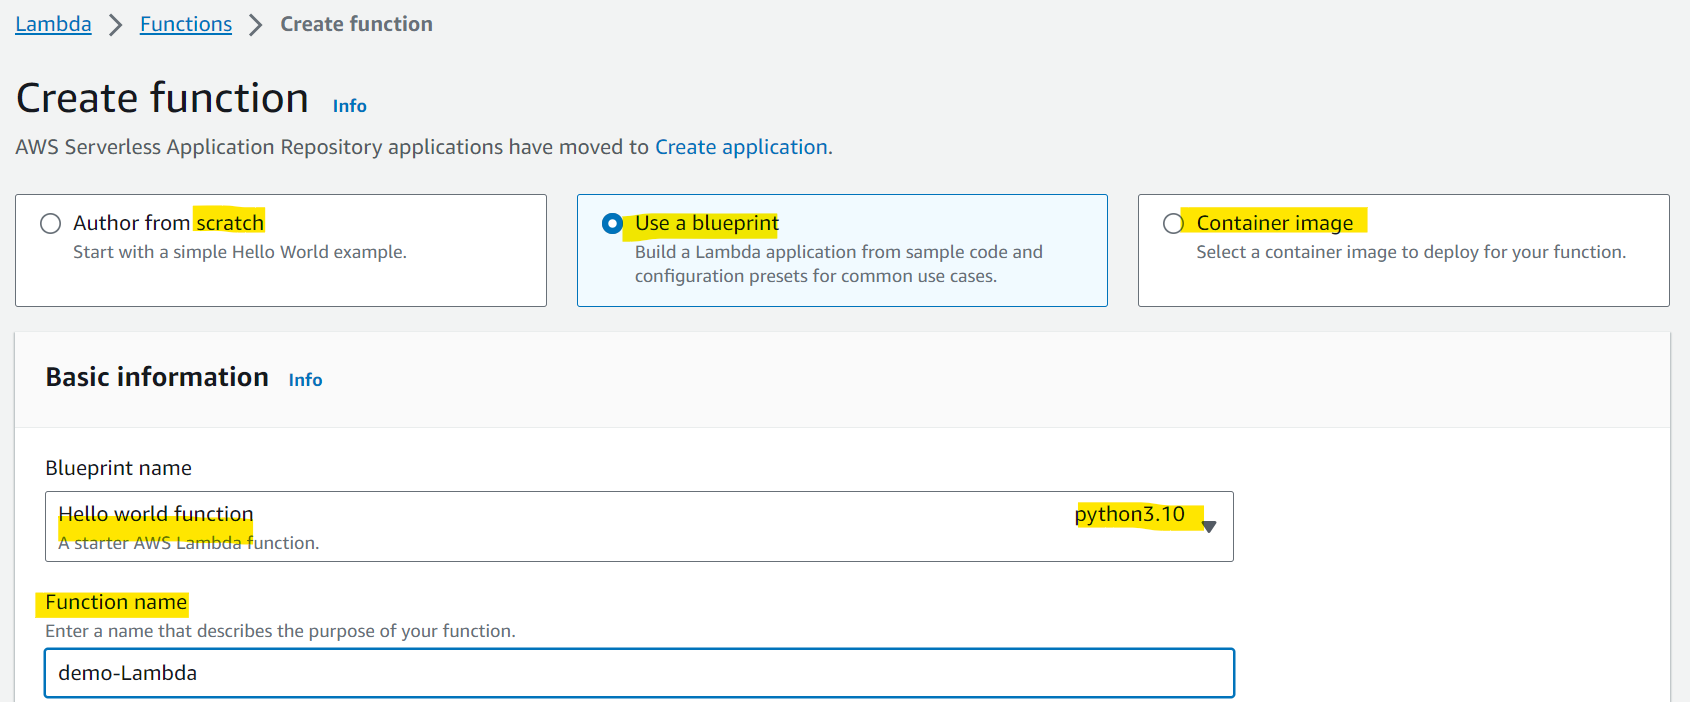Open the Info link beside Create function

[x=350, y=106]
